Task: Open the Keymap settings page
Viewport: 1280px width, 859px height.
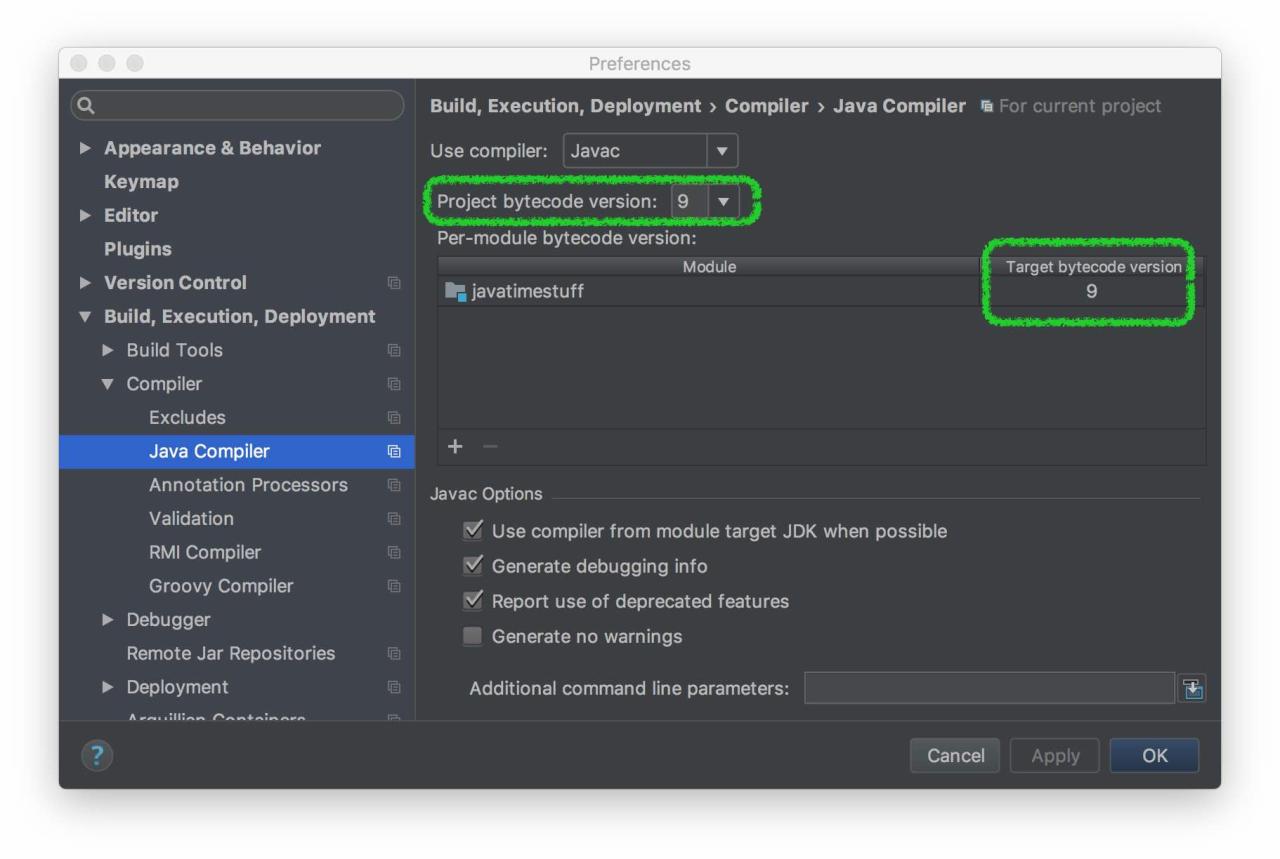Action: (x=141, y=182)
